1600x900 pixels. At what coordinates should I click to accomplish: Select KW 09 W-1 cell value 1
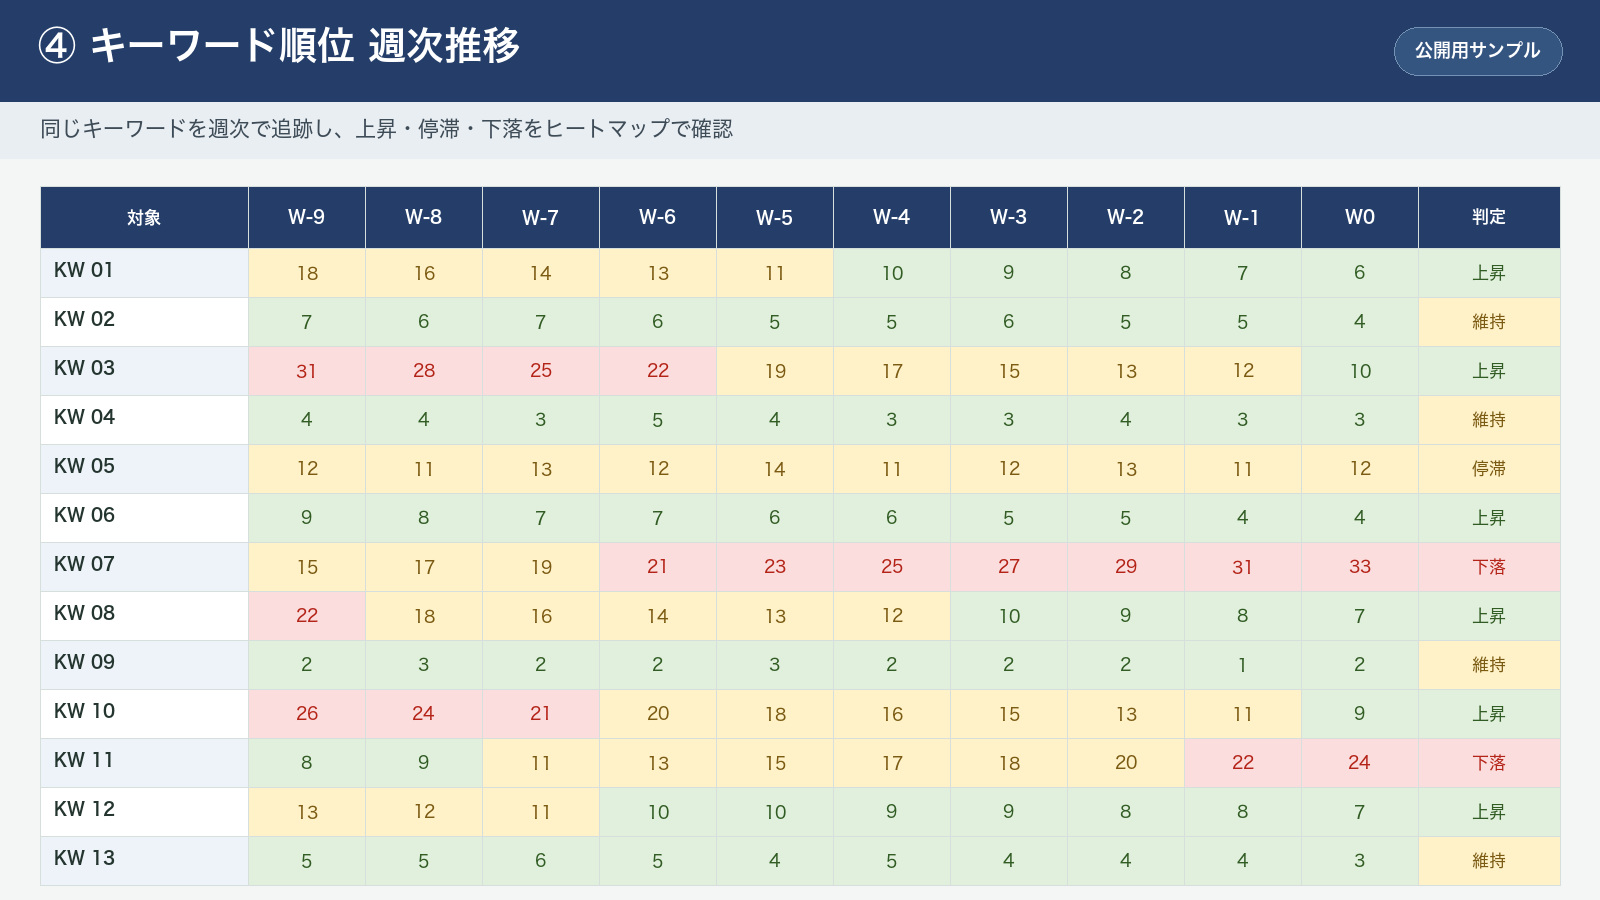coord(1243,665)
